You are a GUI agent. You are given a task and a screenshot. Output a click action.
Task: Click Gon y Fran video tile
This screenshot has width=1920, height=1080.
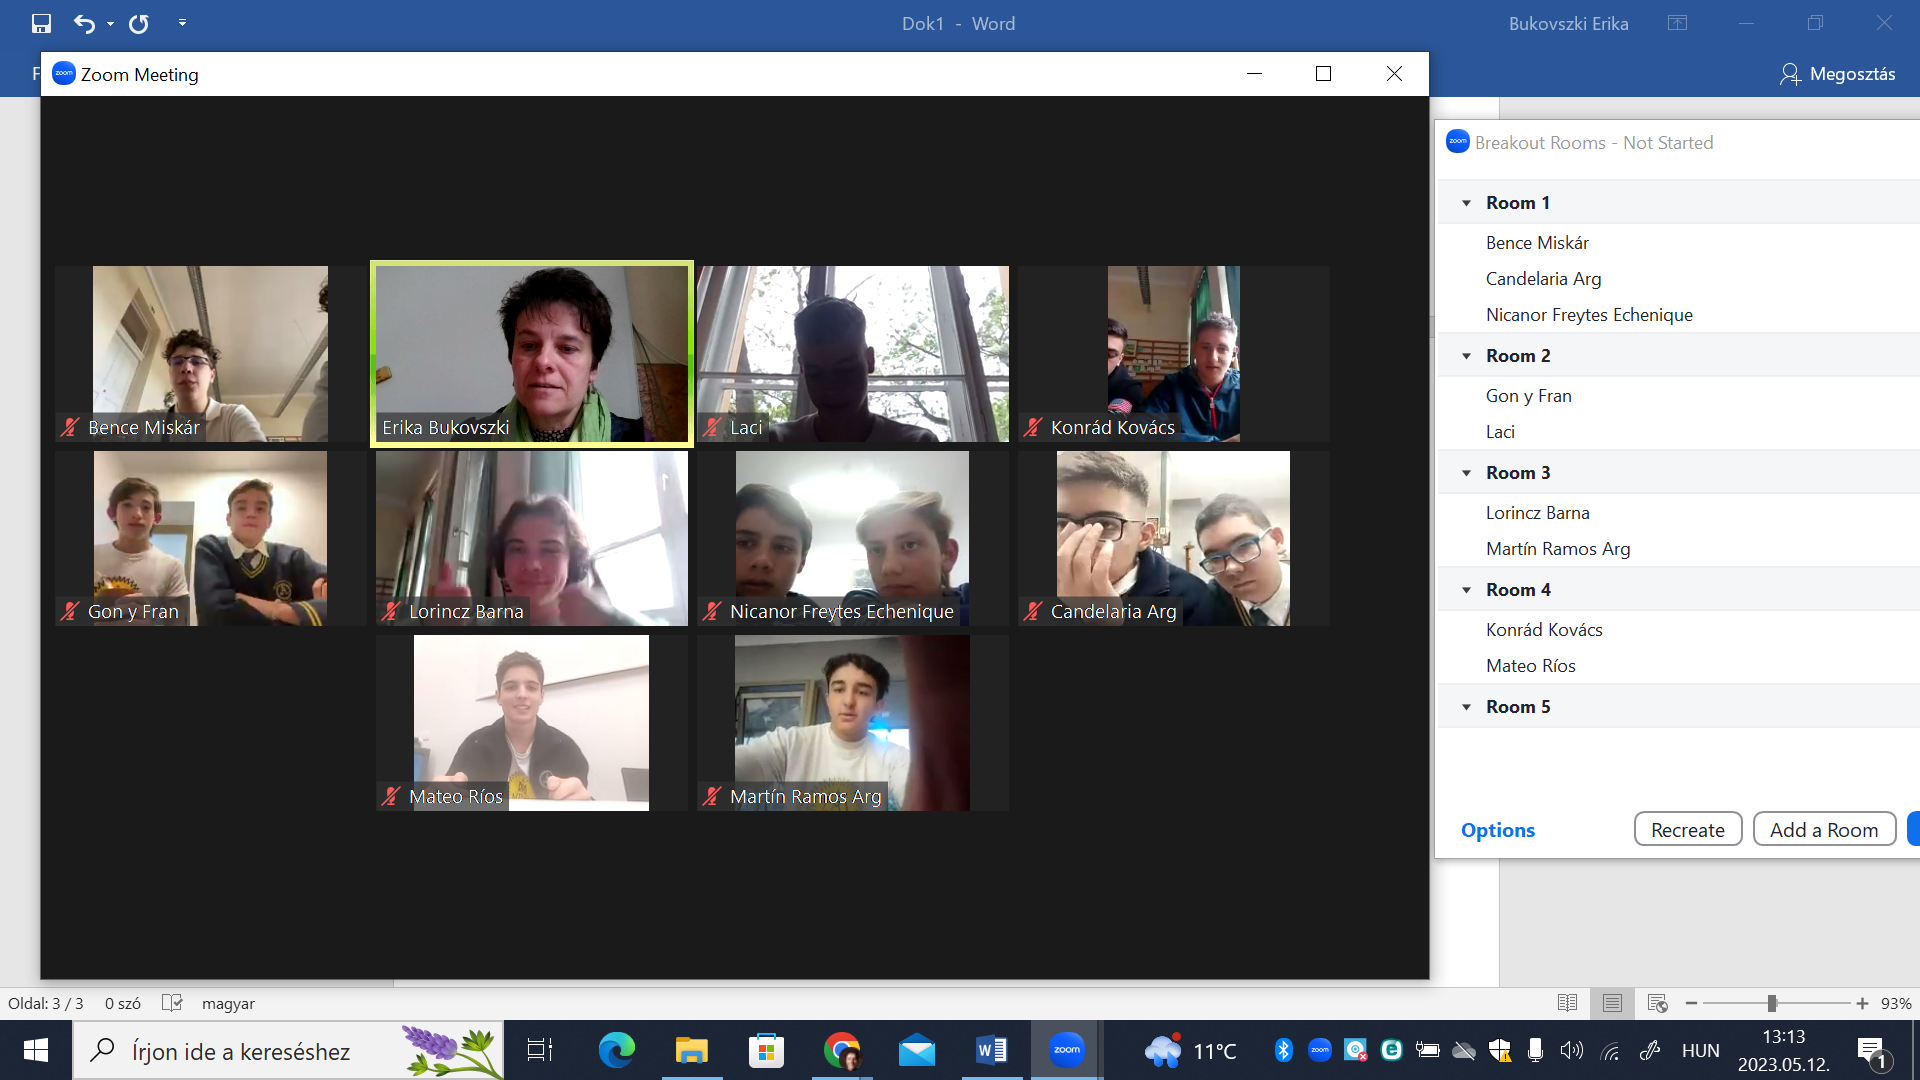[x=210, y=538]
